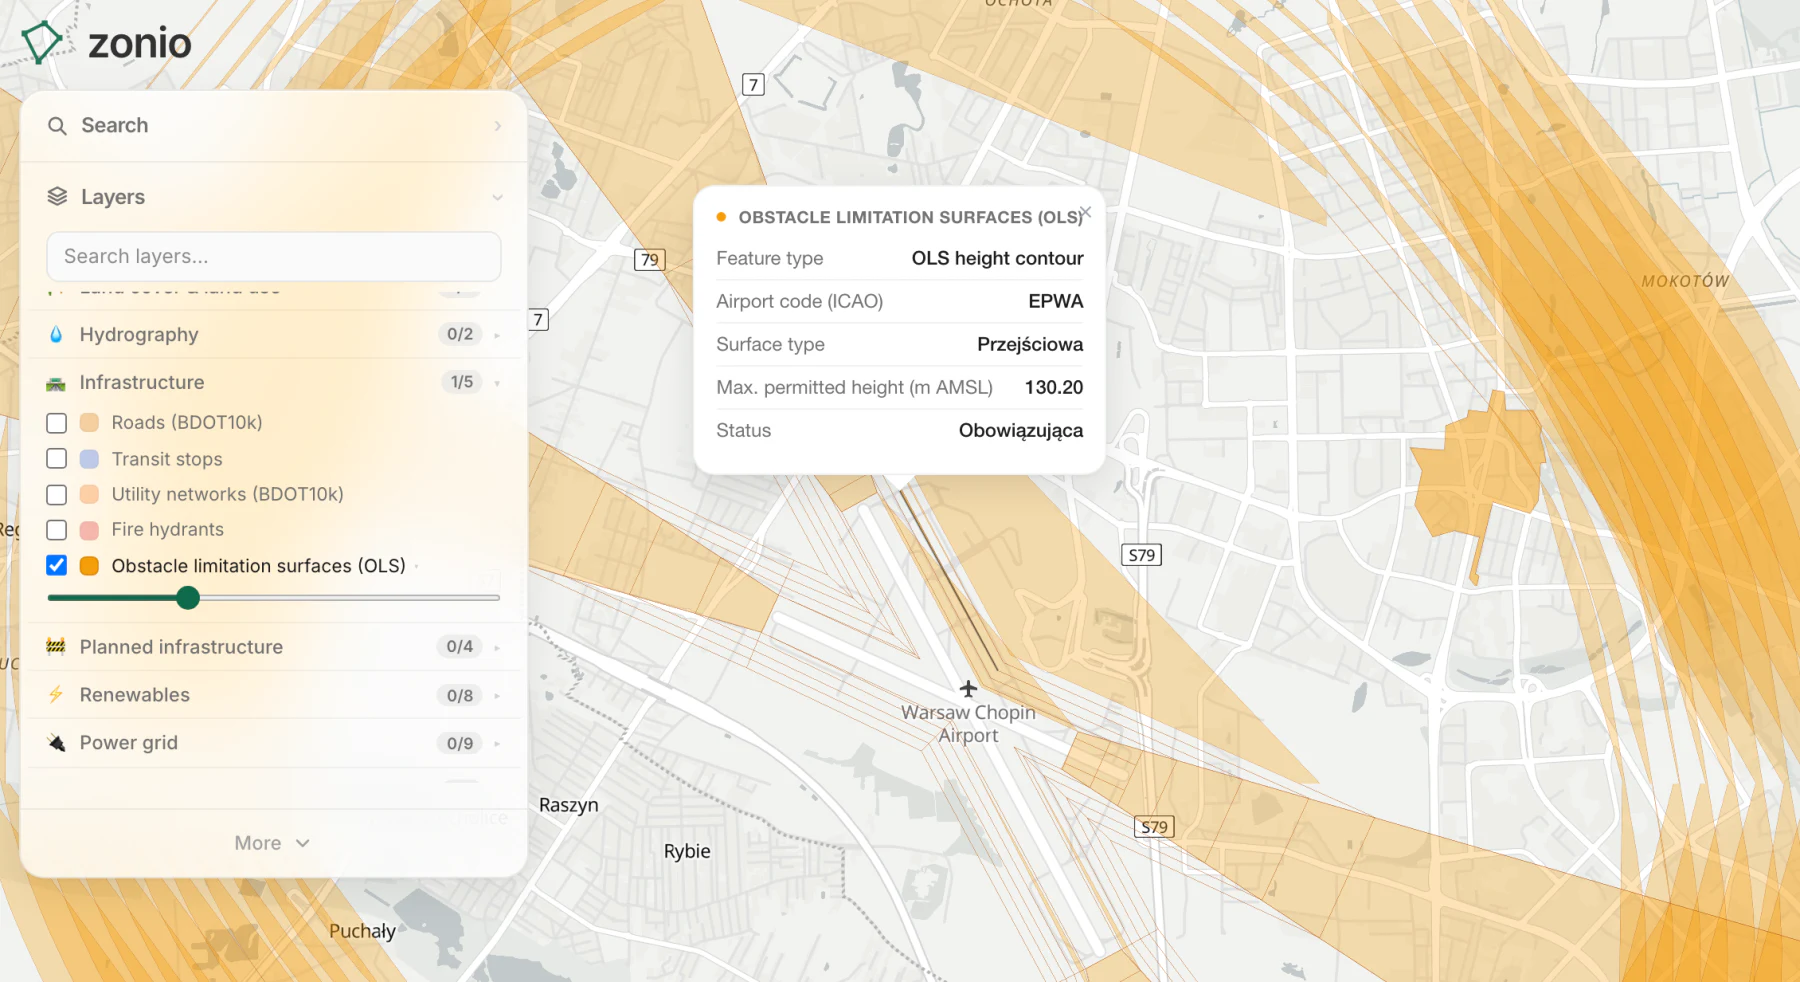
Task: Click the Planned infrastructure group name
Action: point(181,647)
